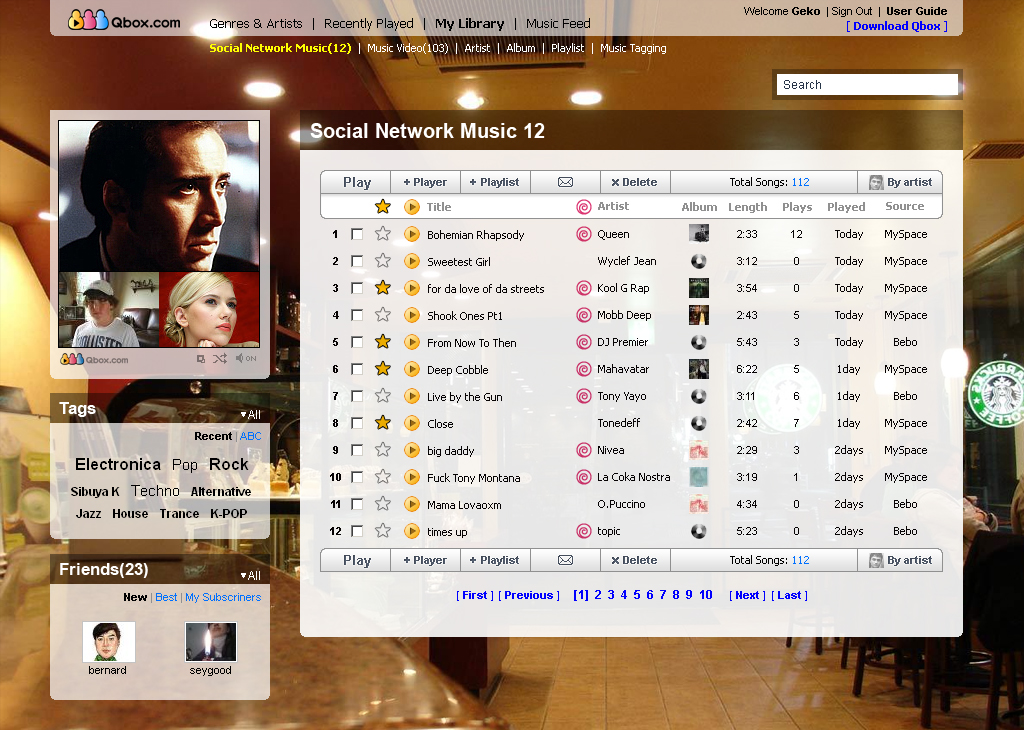Viewport: 1024px width, 730px height.
Task: Check the box for Bohemian Rhapsody
Action: pyautogui.click(x=357, y=234)
